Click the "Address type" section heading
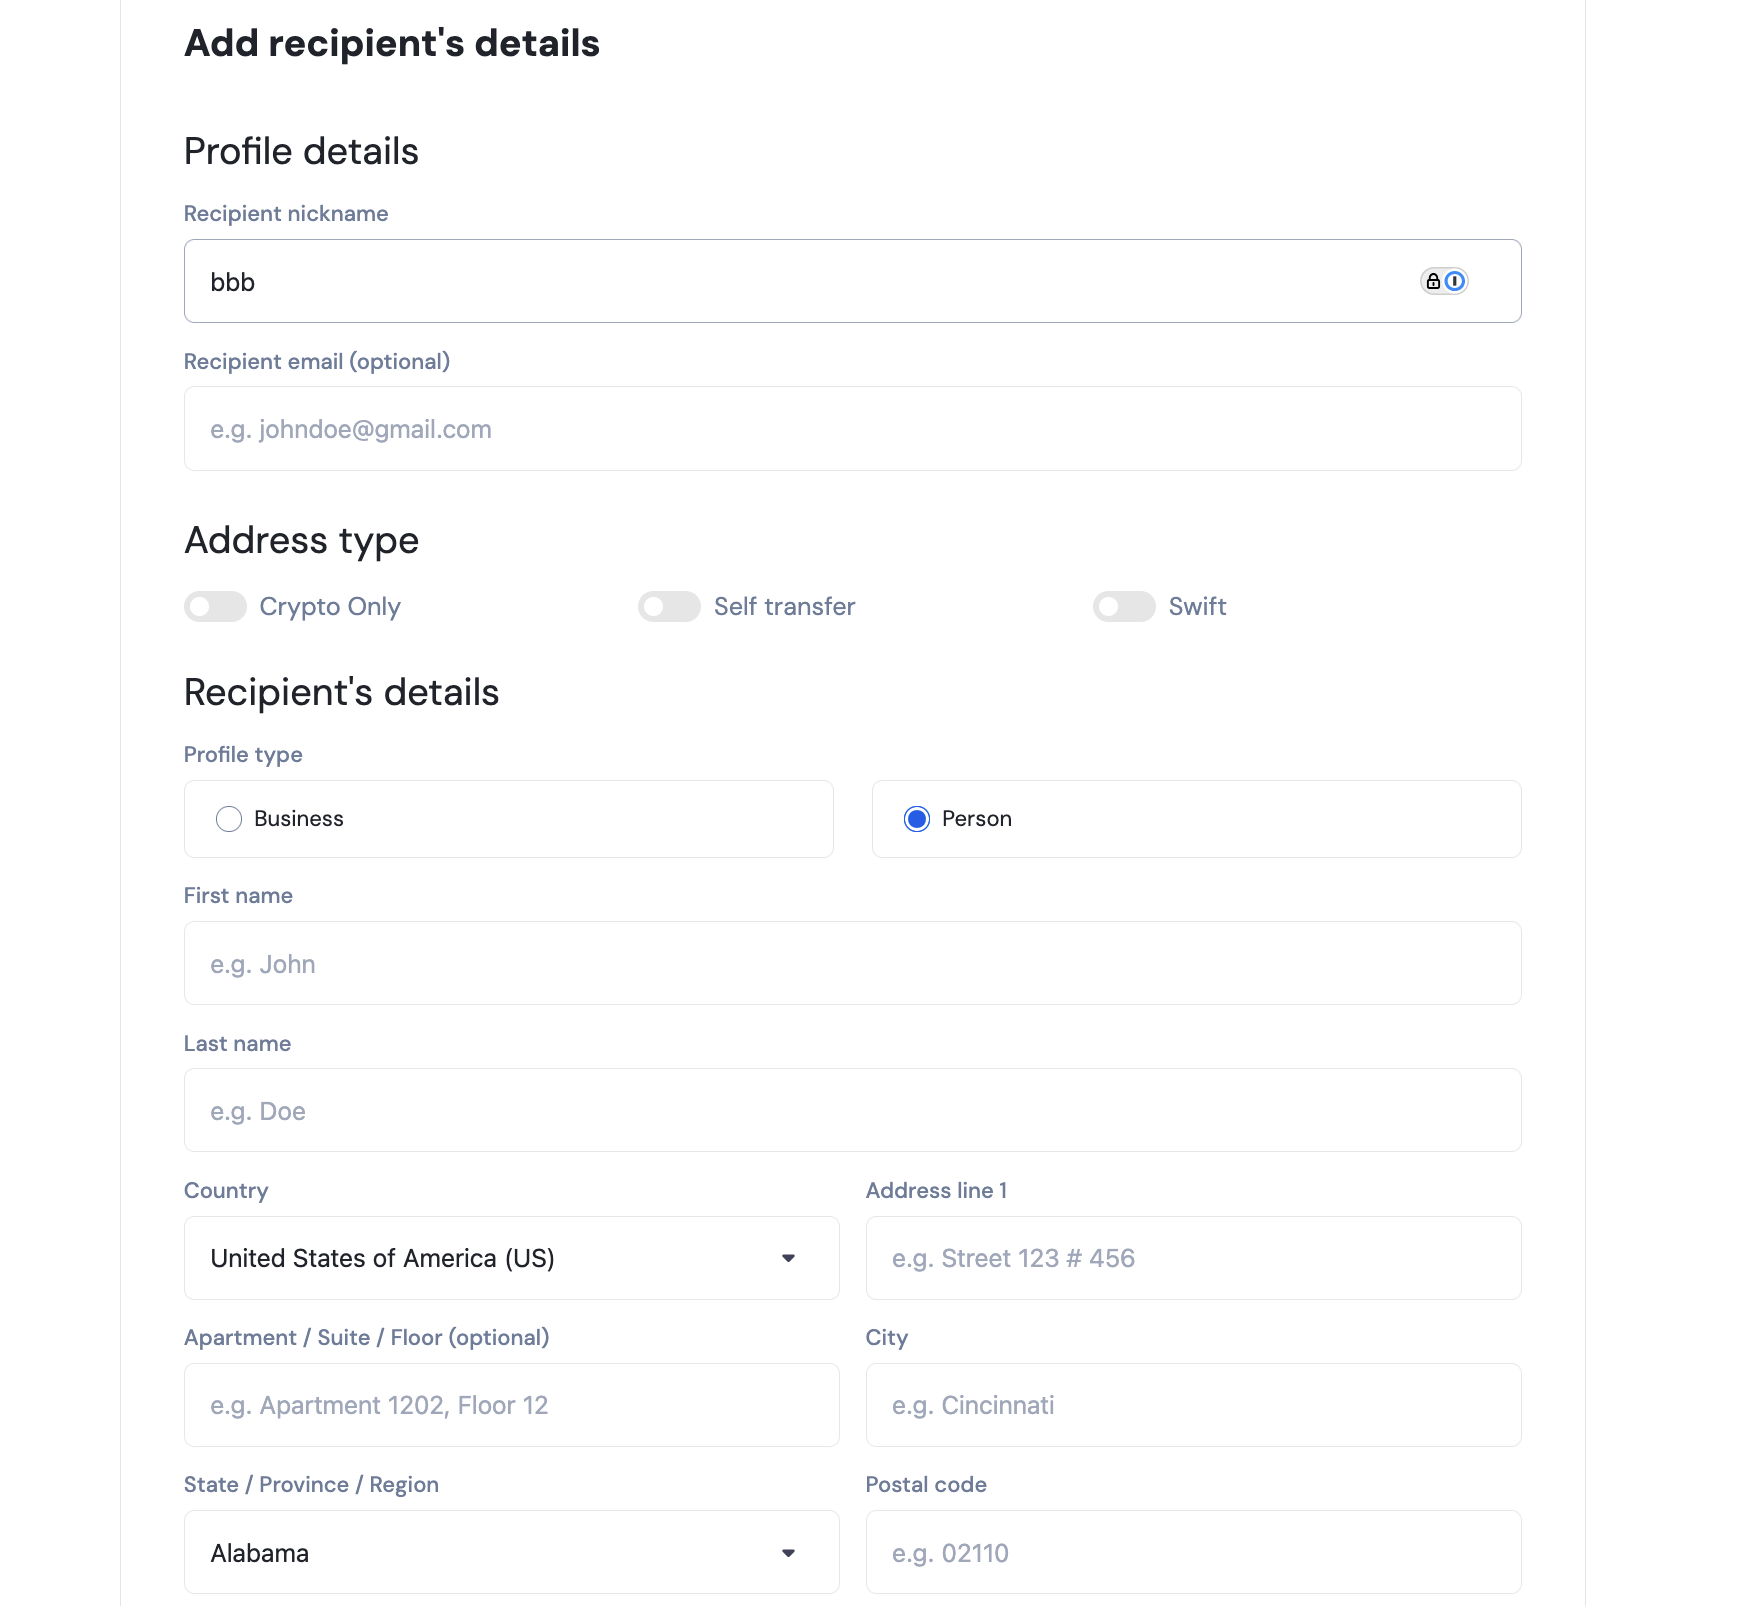Screen dimensions: 1760x1606 tap(301, 541)
